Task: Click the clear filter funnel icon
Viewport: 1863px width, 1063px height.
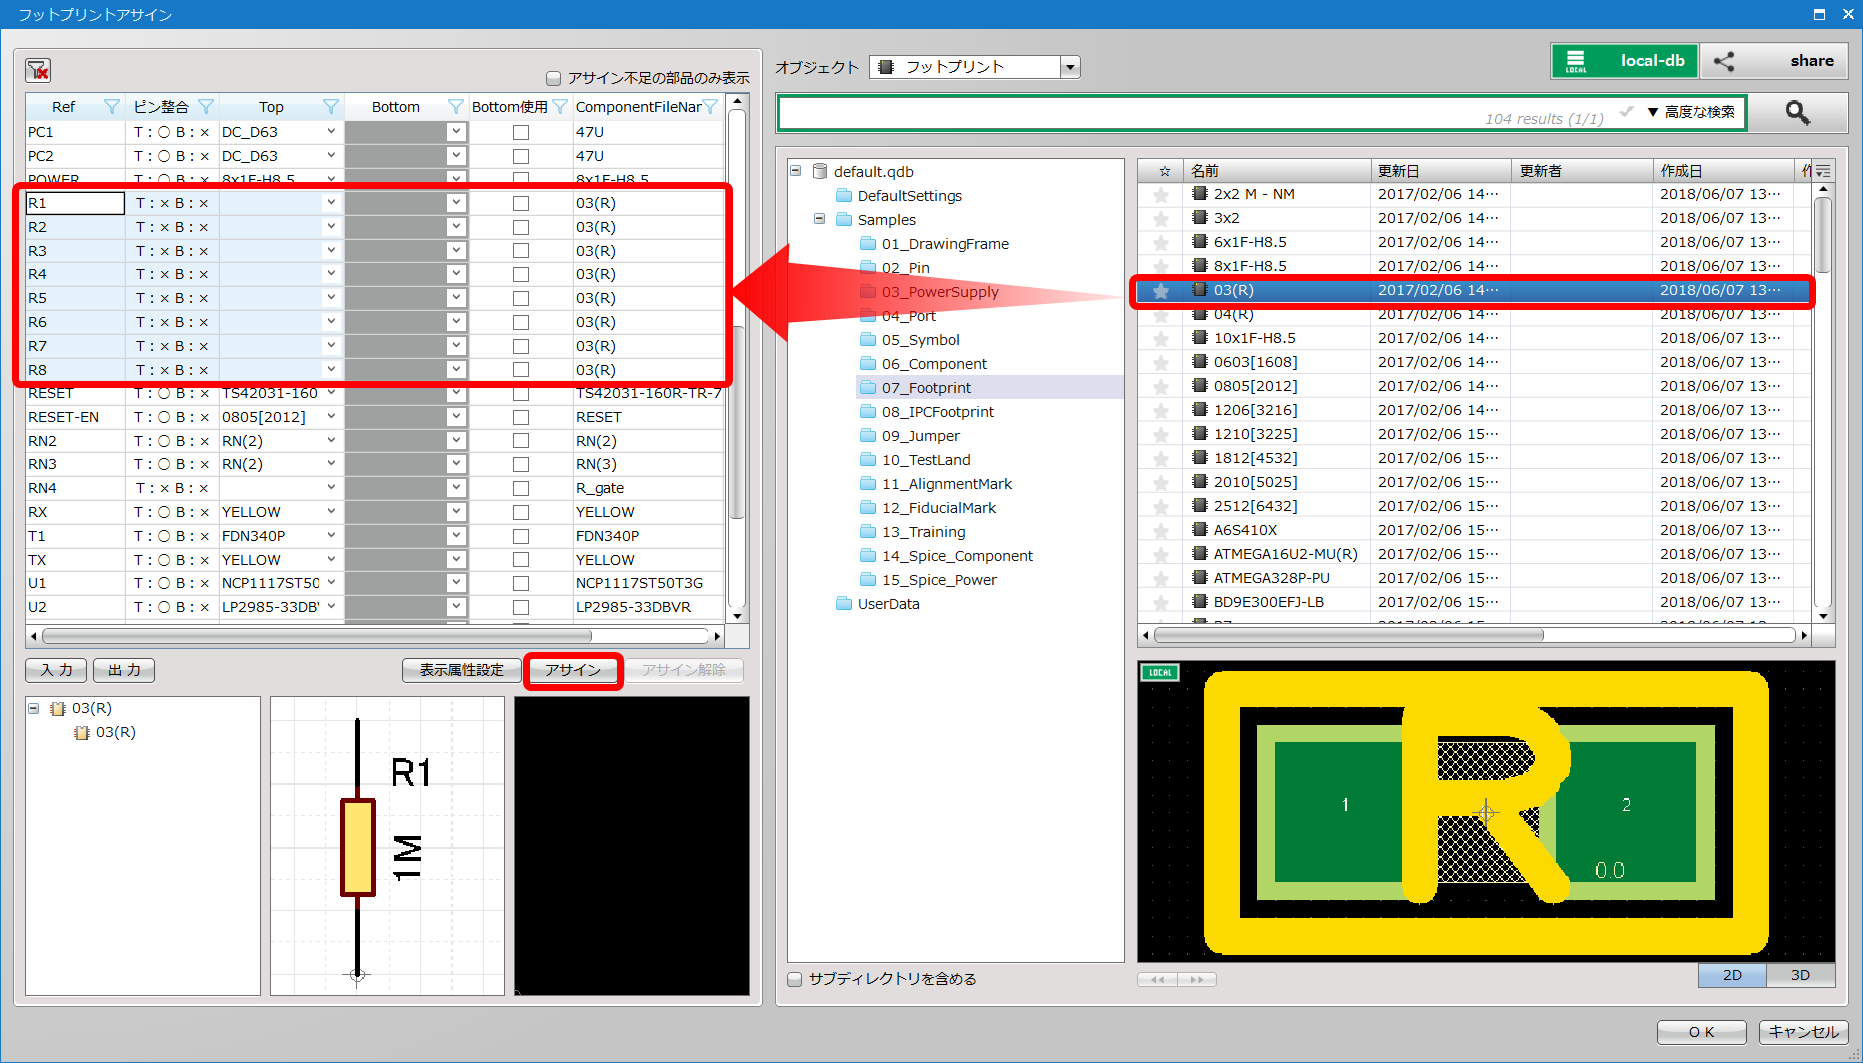Action: (x=38, y=70)
